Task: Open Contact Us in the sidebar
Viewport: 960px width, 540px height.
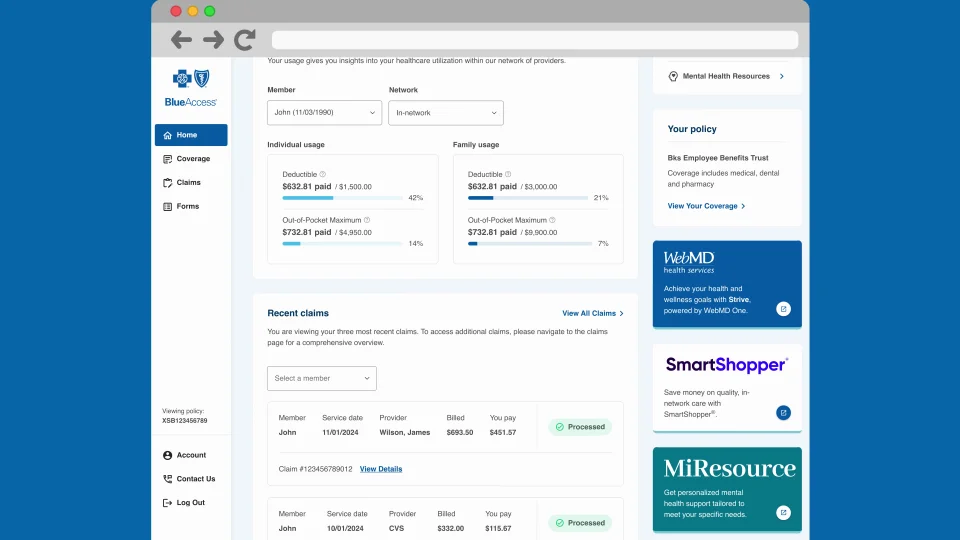Action: (191, 479)
